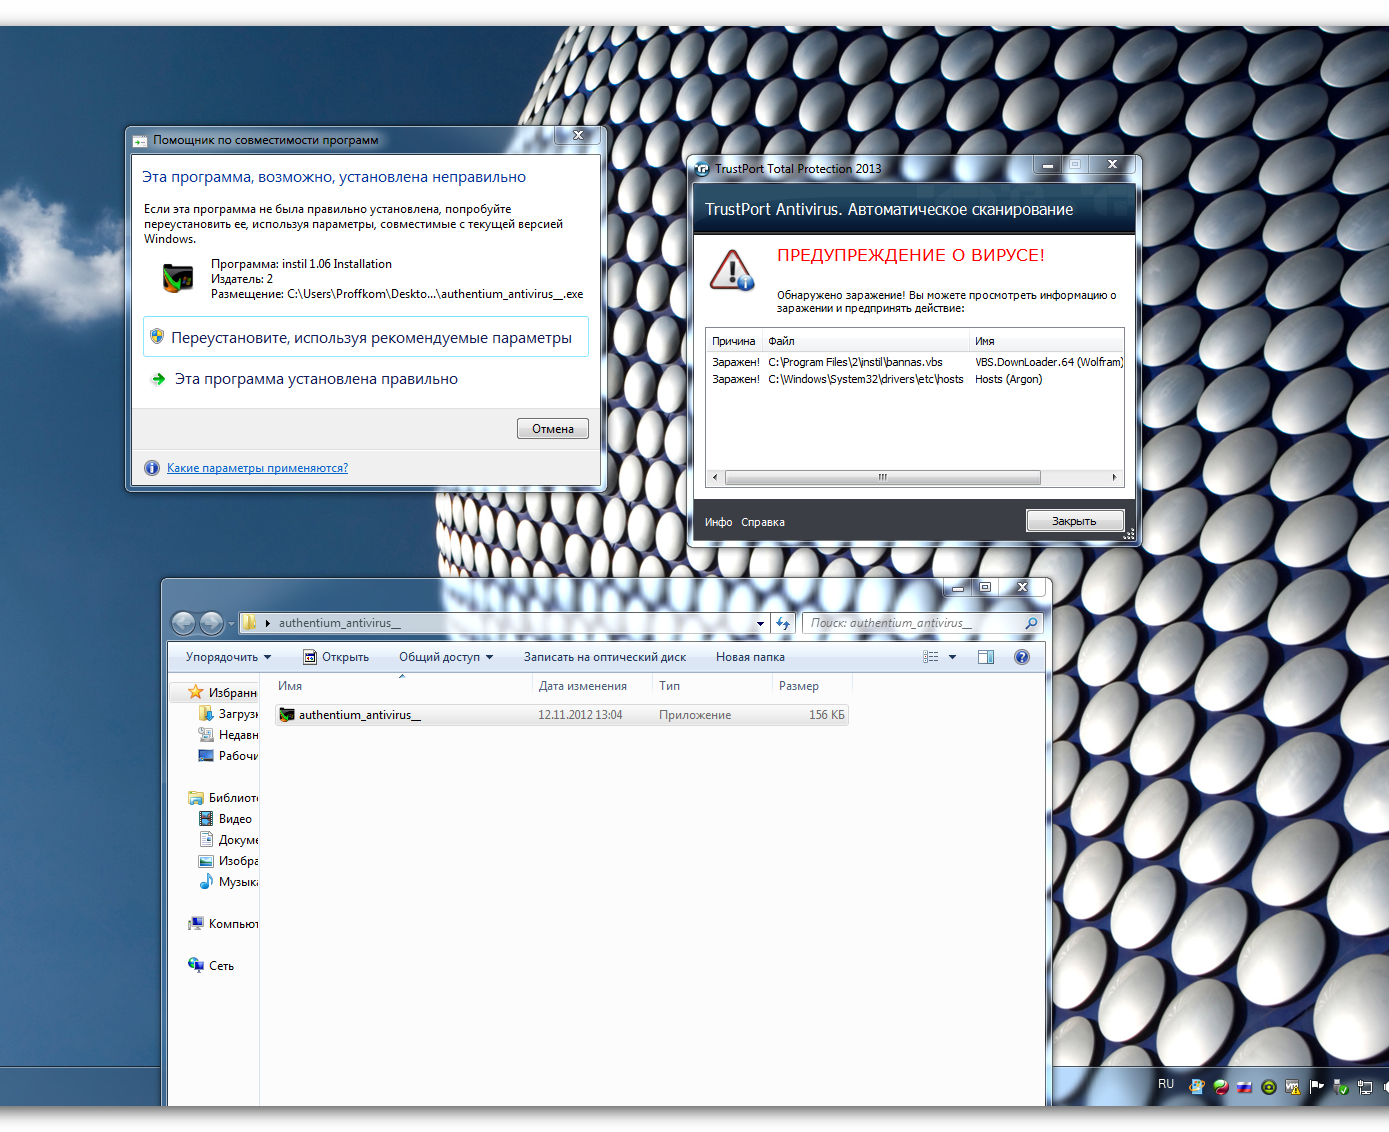This screenshot has height=1132, width=1389.
Task: Click the view mode icon in Explorer
Action: 931,657
